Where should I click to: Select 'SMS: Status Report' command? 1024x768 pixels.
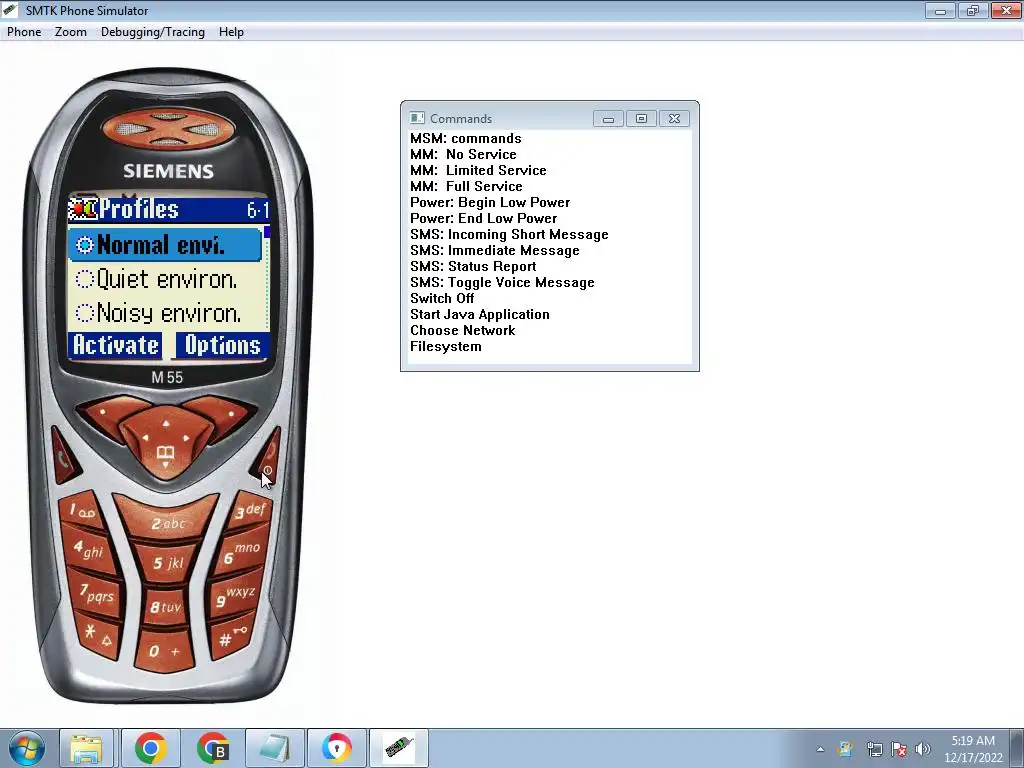473,266
